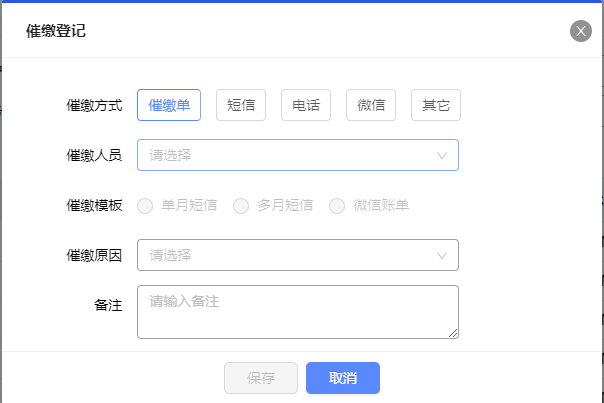
Task: Select 催缴单 as the 催缴方式
Action: pos(169,105)
